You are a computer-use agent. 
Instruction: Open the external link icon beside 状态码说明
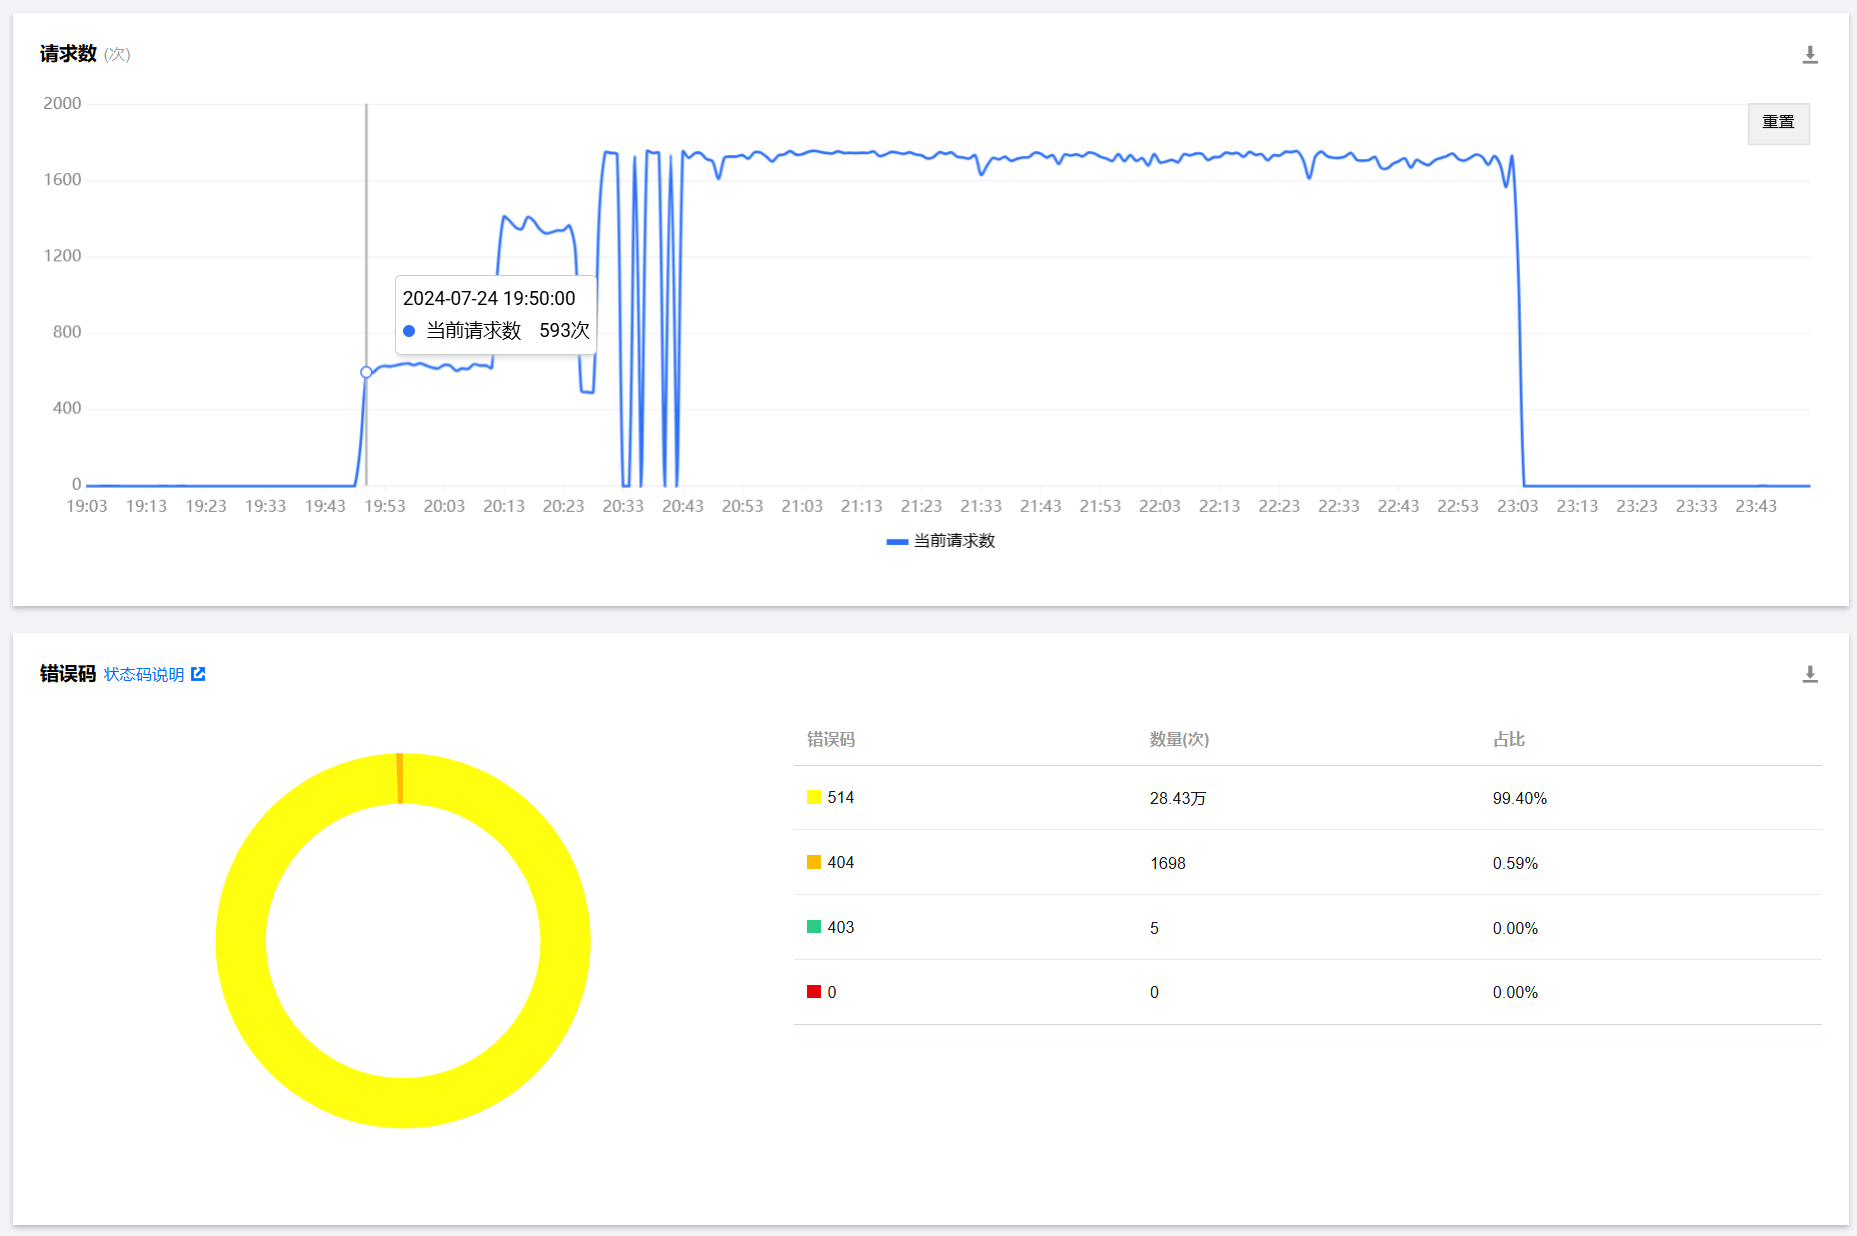(198, 674)
